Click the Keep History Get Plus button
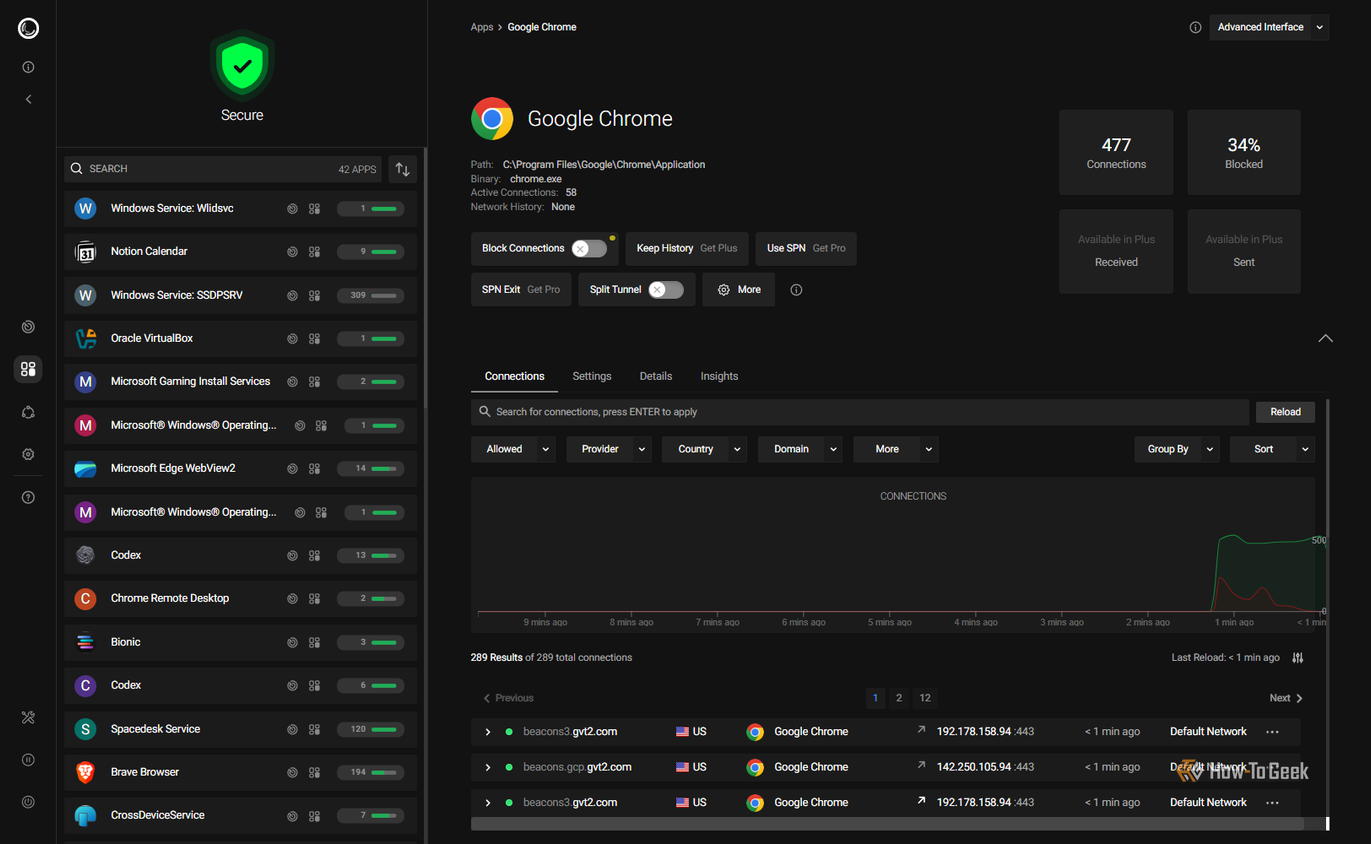This screenshot has width=1371, height=844. [687, 248]
